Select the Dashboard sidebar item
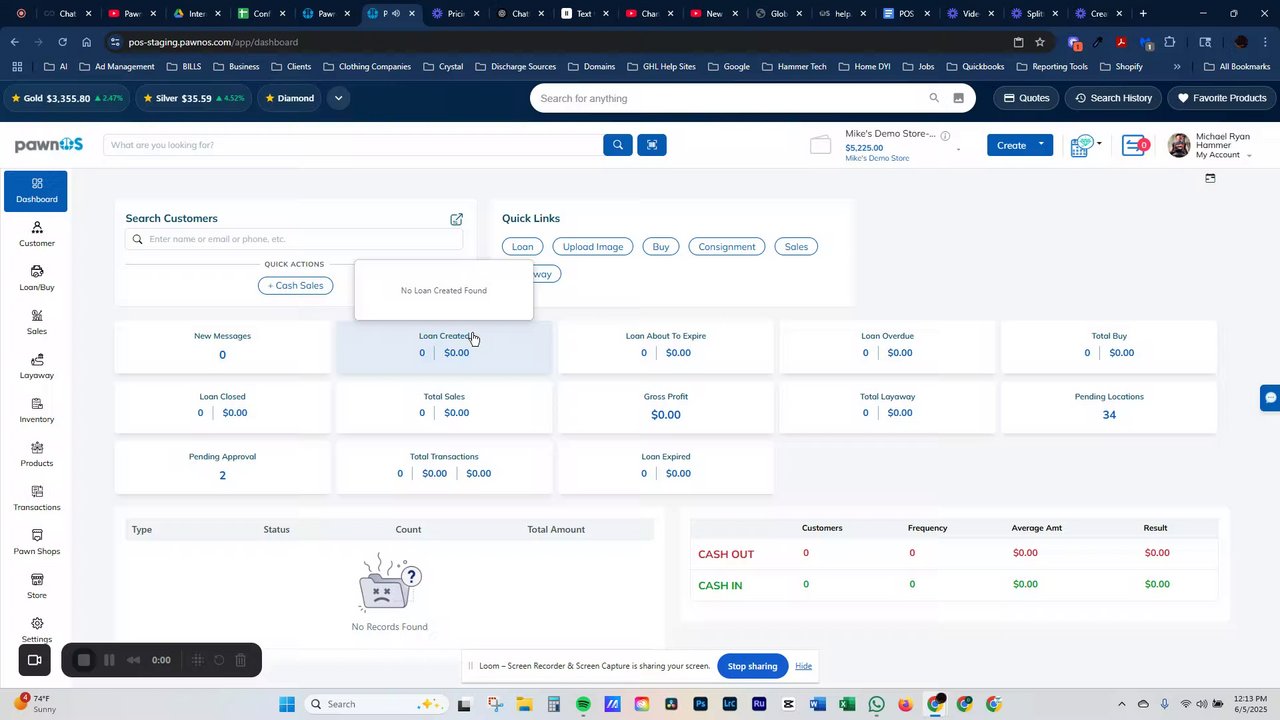Viewport: 1280px width, 720px height. coord(36,190)
